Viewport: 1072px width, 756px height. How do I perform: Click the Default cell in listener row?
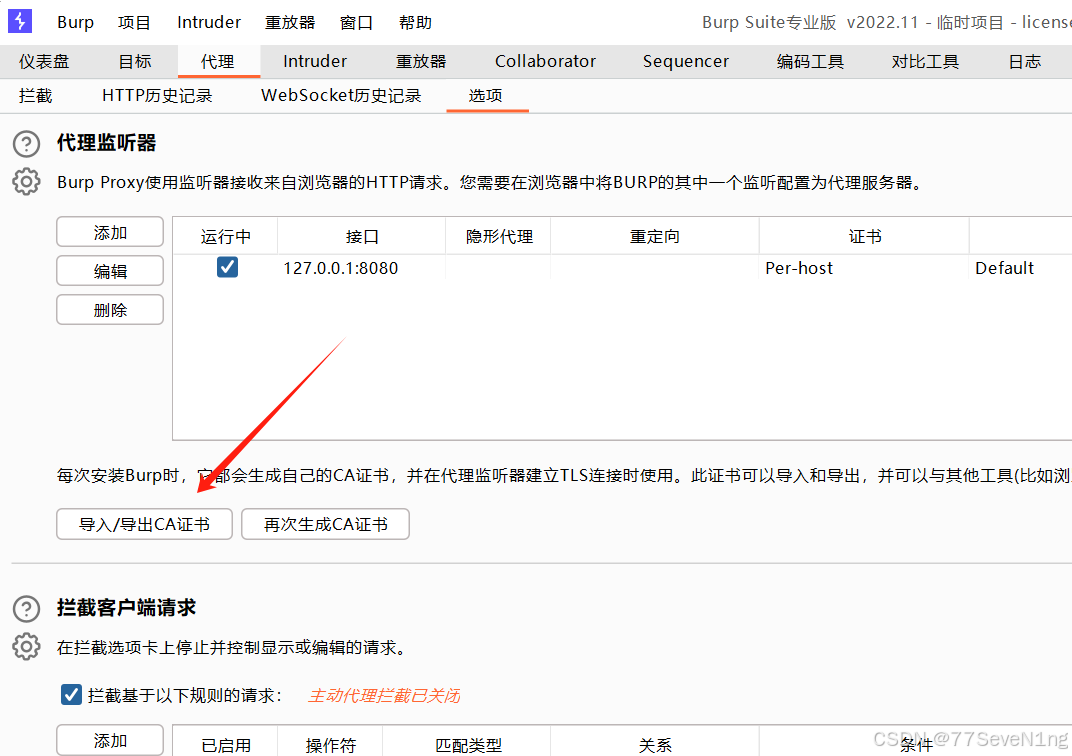[1020, 268]
